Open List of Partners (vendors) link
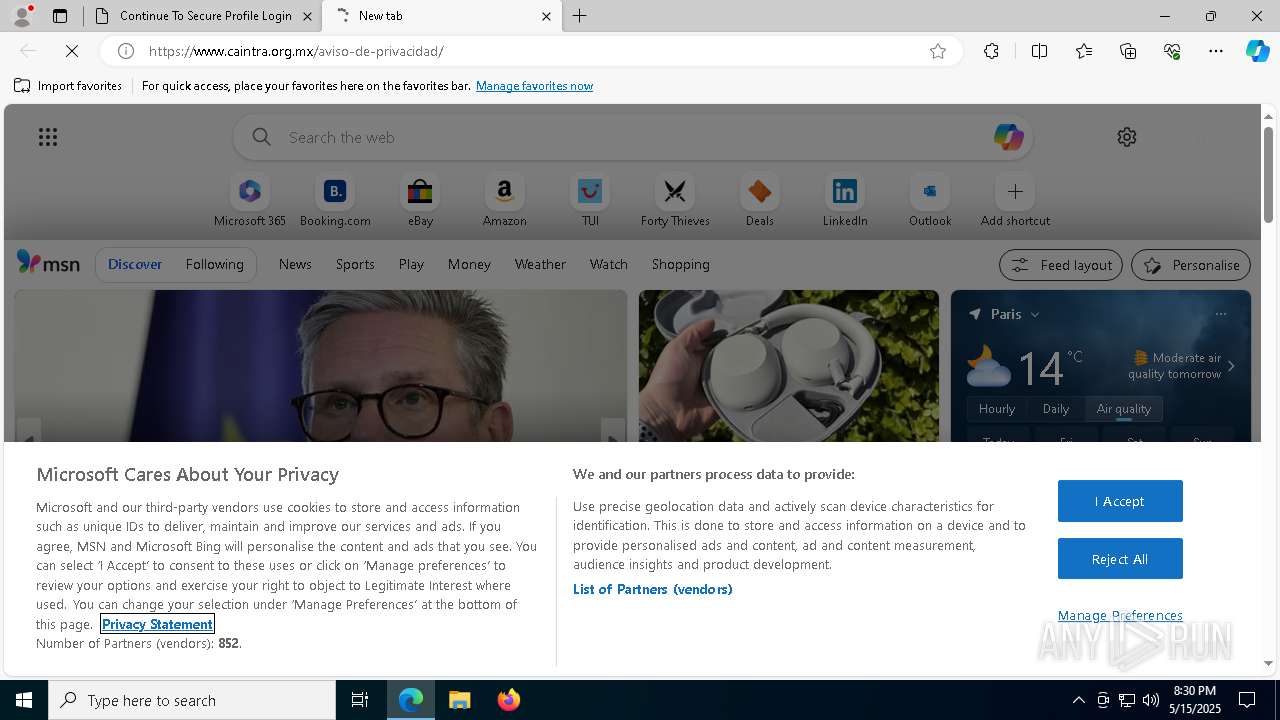The height and width of the screenshot is (720, 1280). (653, 589)
